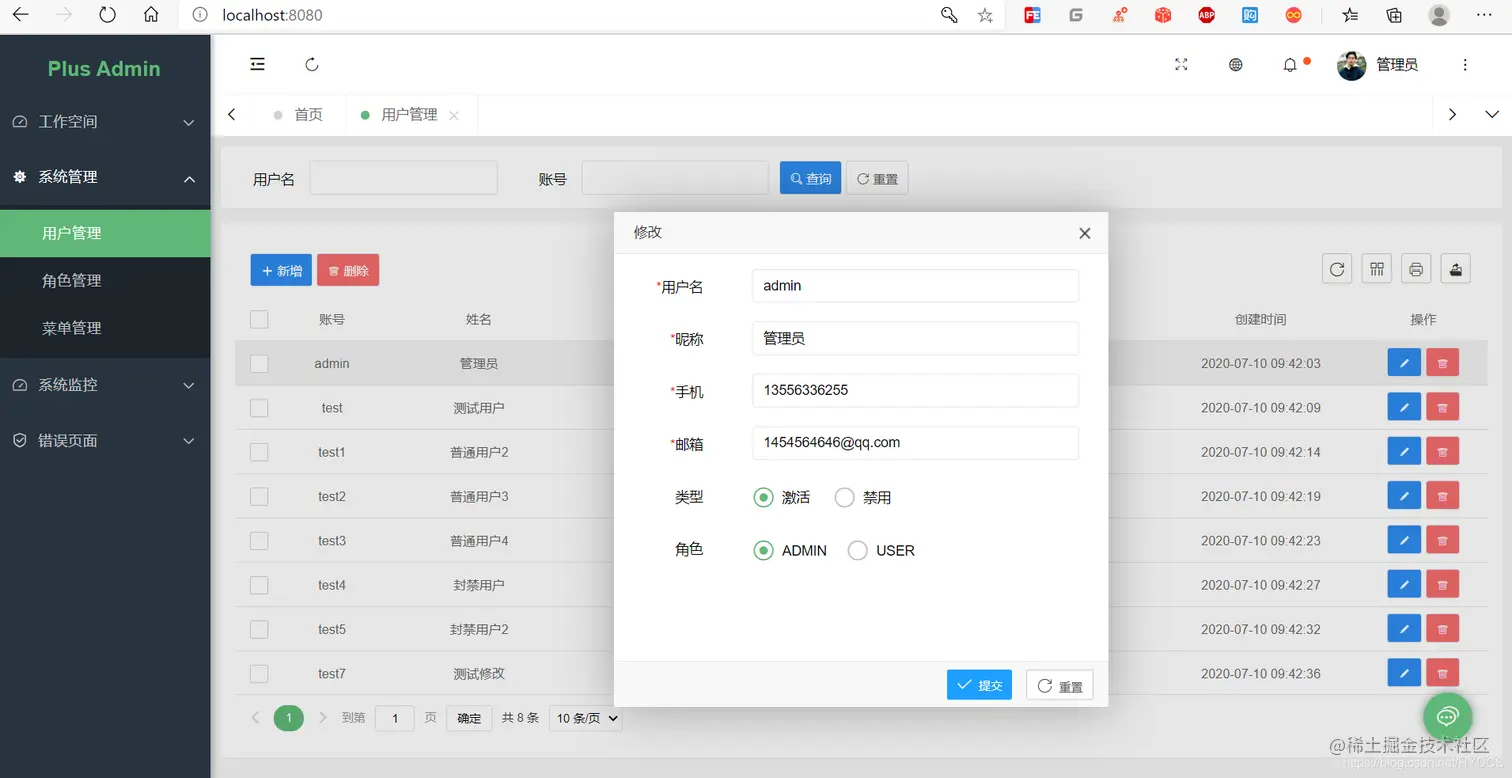Image resolution: width=1512 pixels, height=778 pixels.
Task: Open notifications via the bell icon
Action: 1290,64
